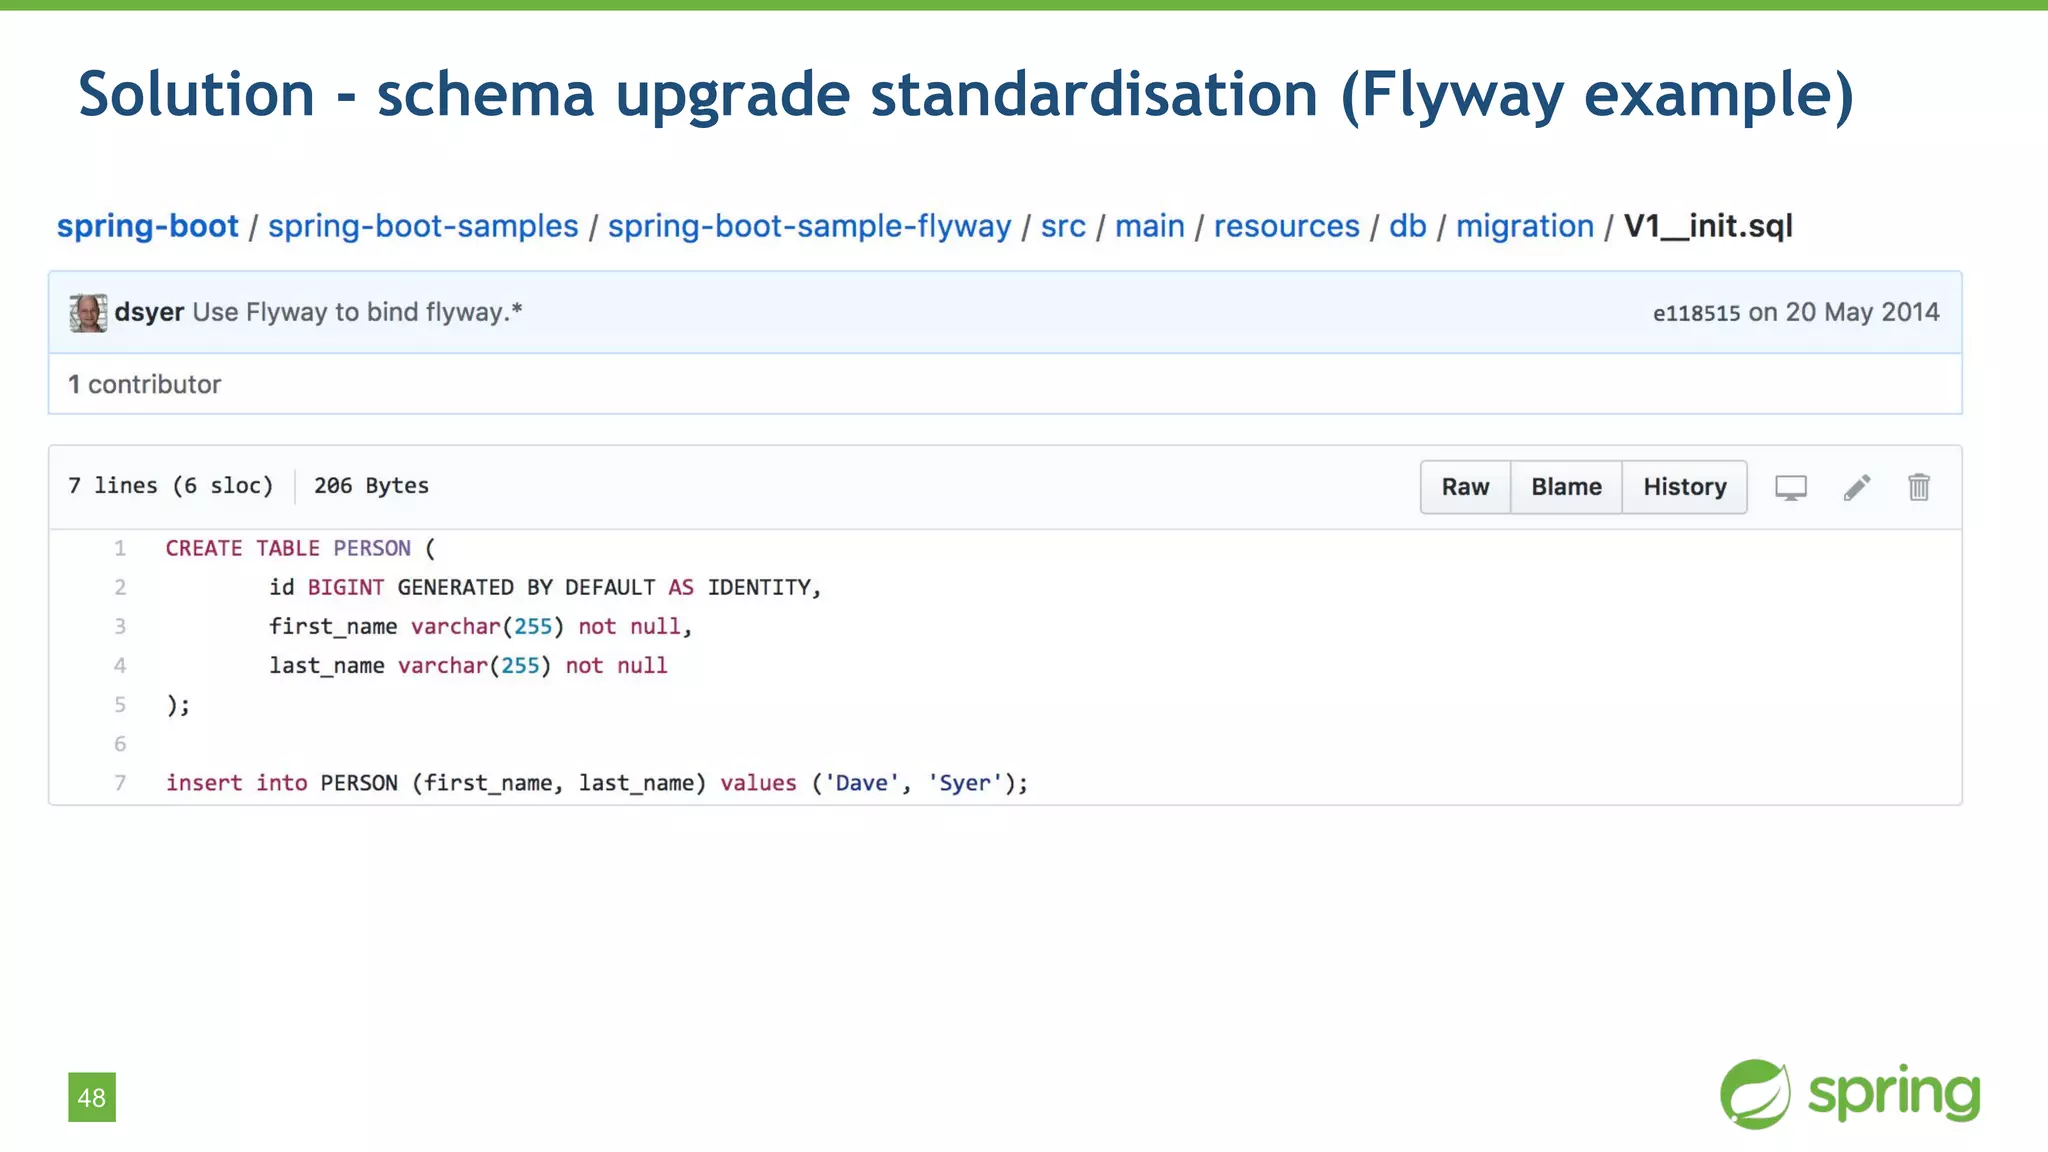This screenshot has width=2048, height=1152.
Task: Select code line number 7
Action: pos(120,783)
